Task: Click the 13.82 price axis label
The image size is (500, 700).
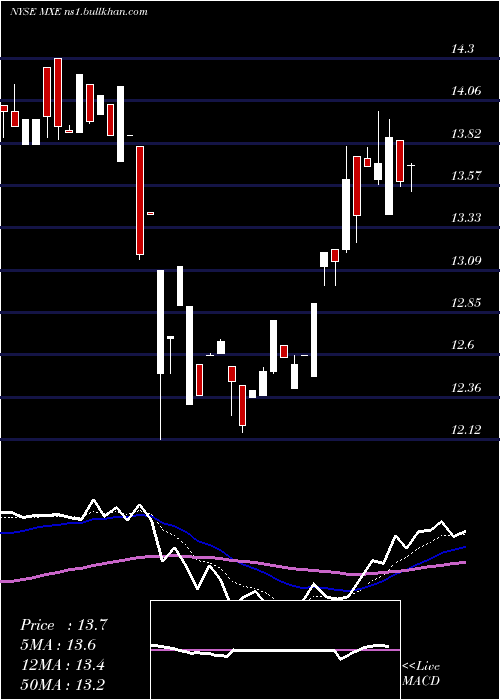Action: [x=466, y=133]
